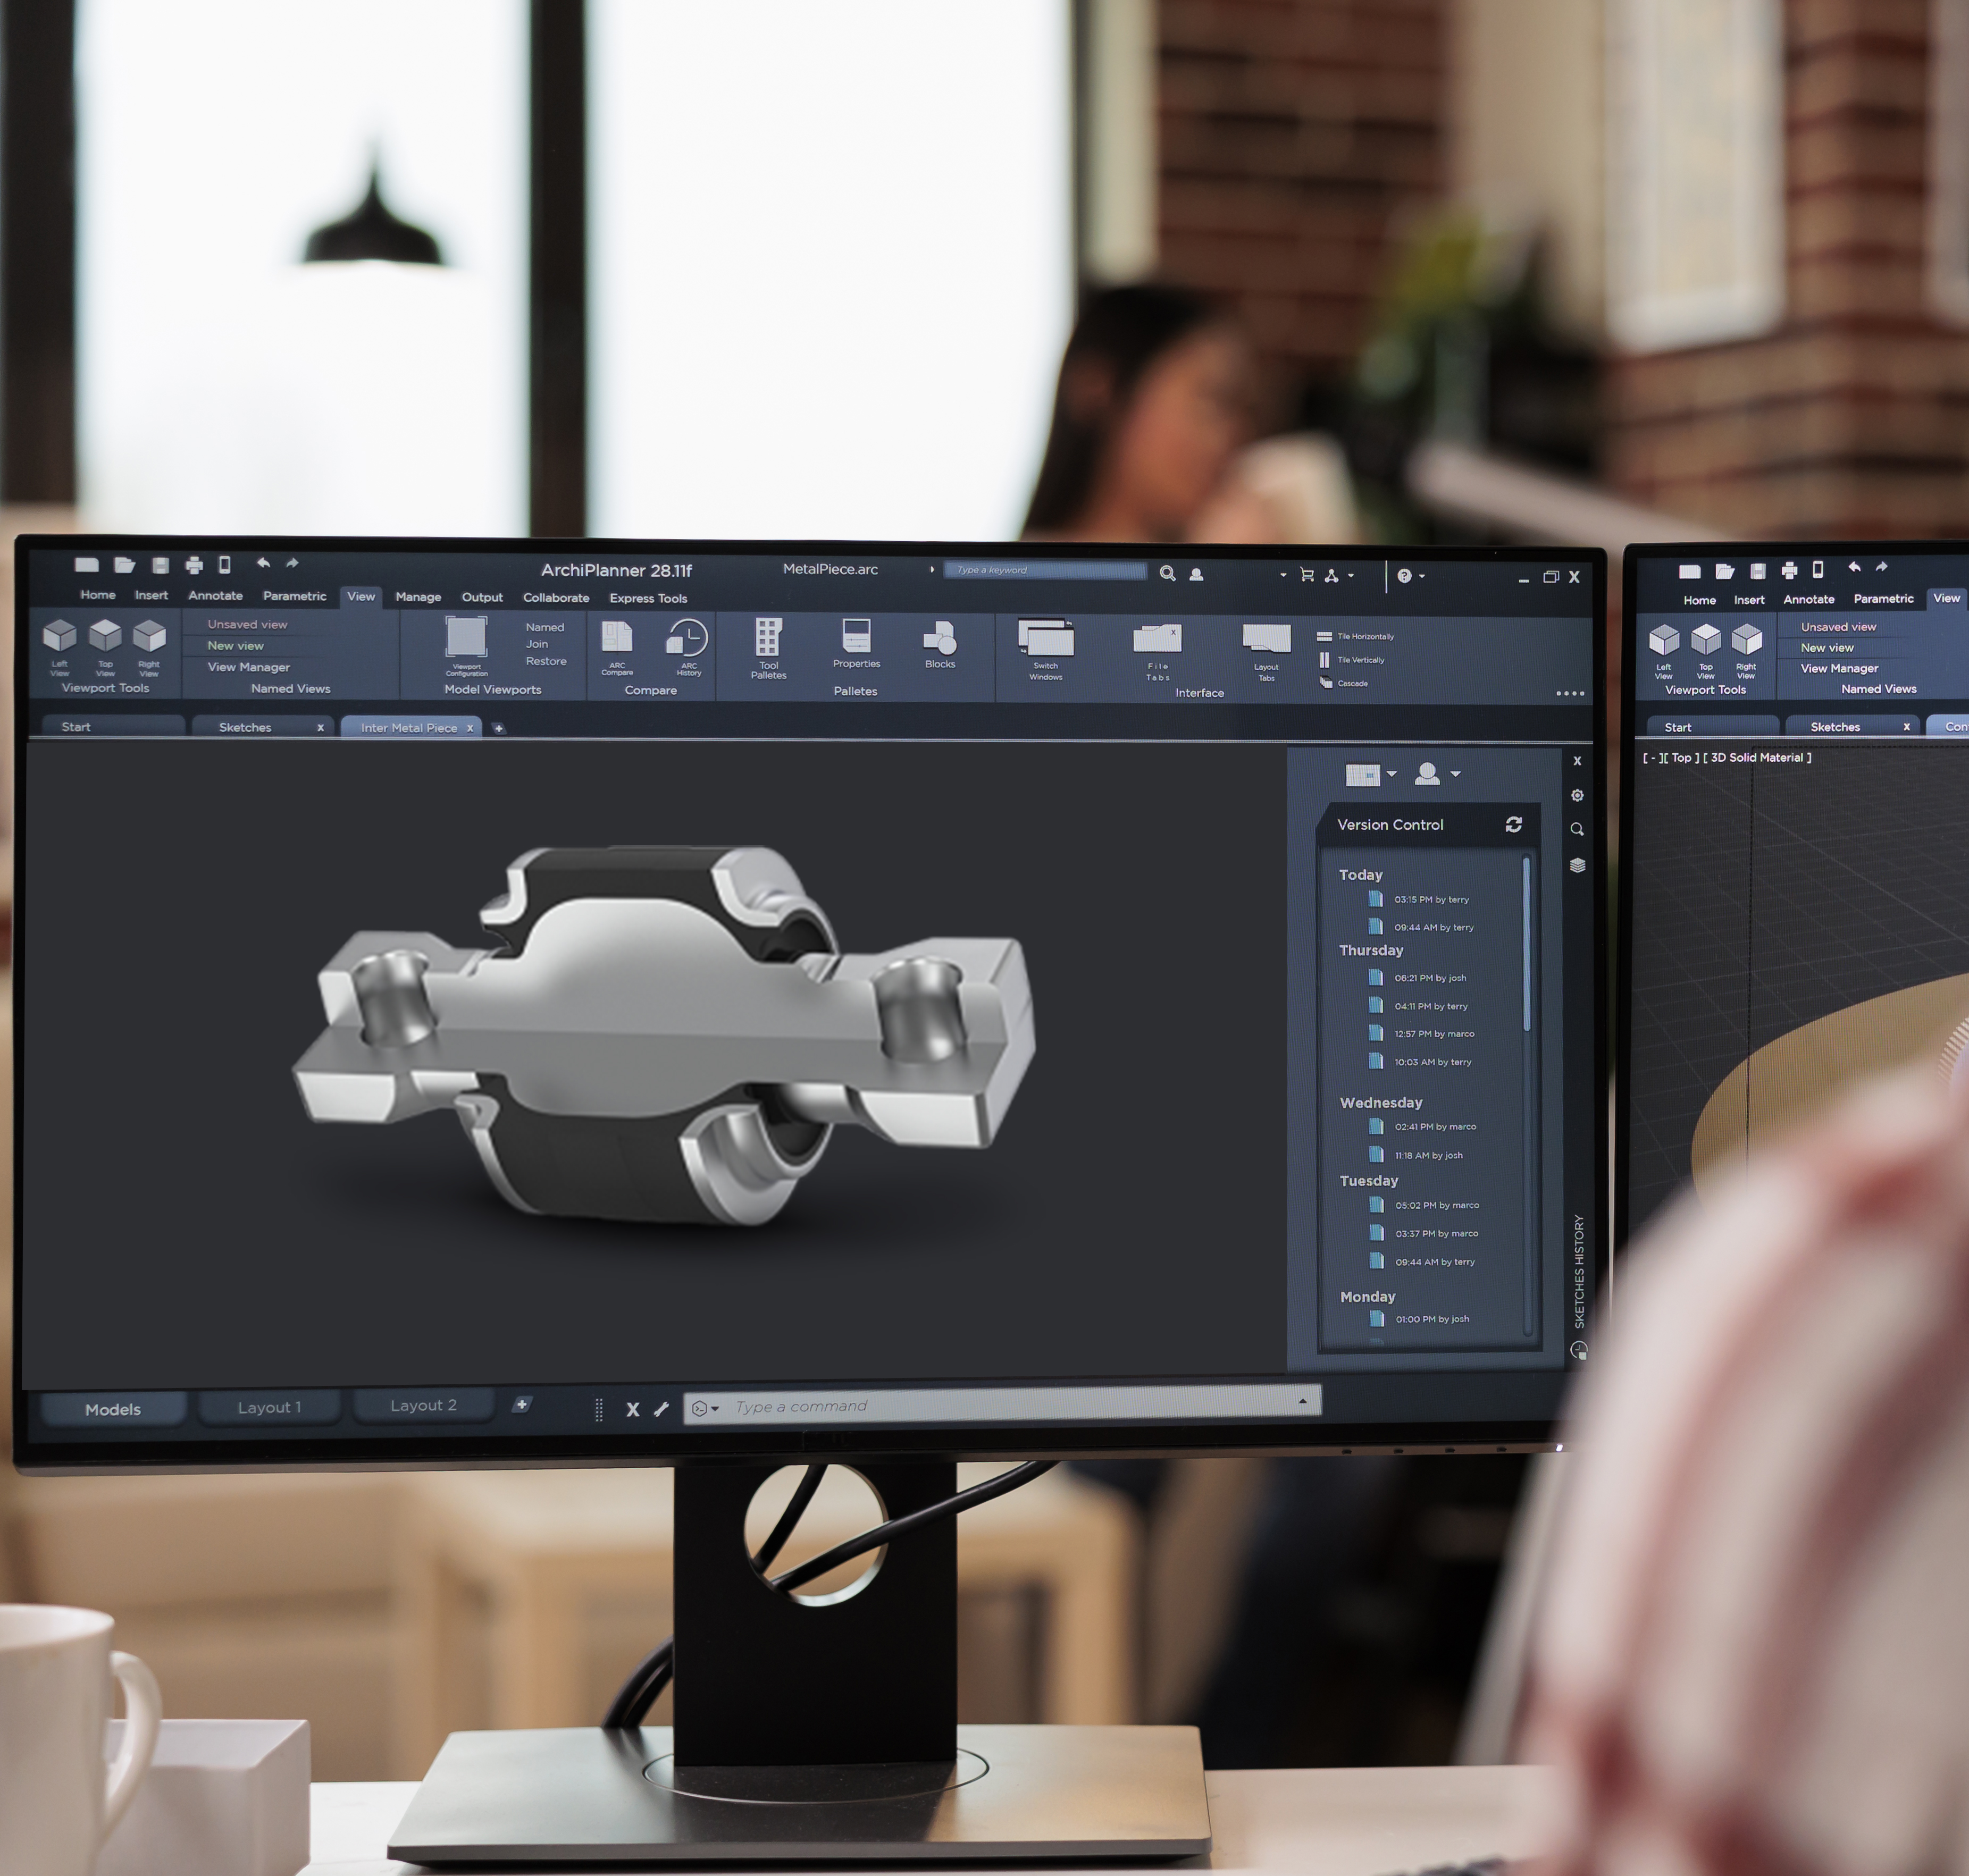Click the Type a command field

click(1003, 1406)
